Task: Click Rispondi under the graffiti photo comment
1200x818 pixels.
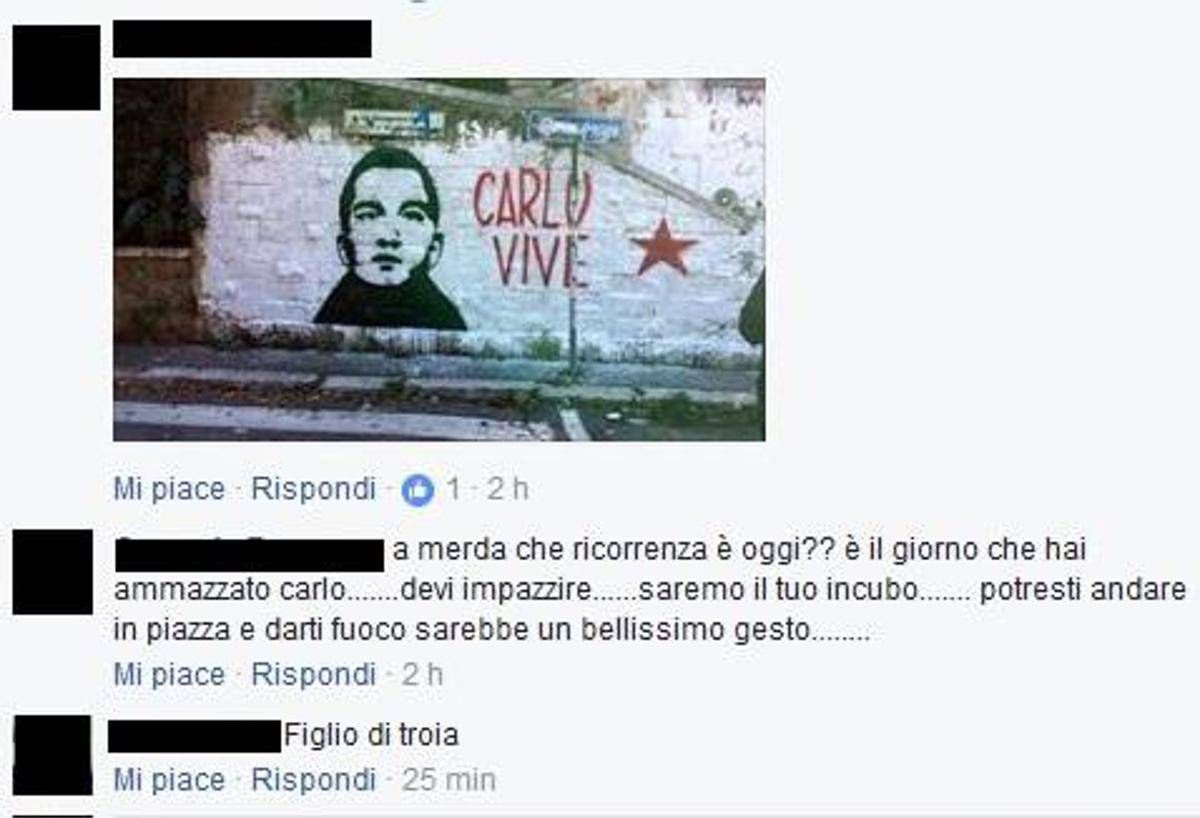Action: coord(313,489)
